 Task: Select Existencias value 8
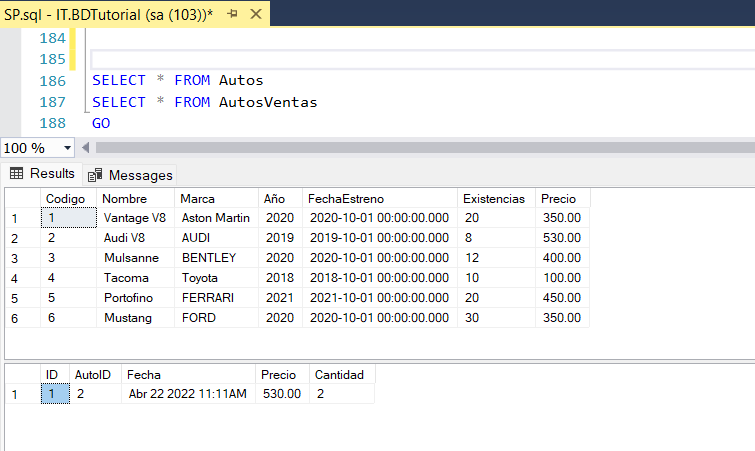(x=496, y=238)
